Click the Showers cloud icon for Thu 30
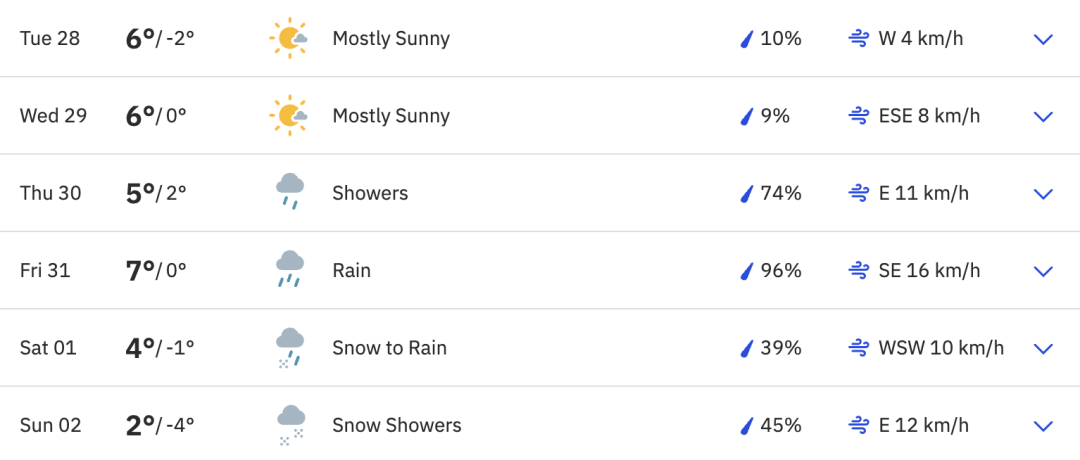This screenshot has height=460, width=1080. coord(290,192)
